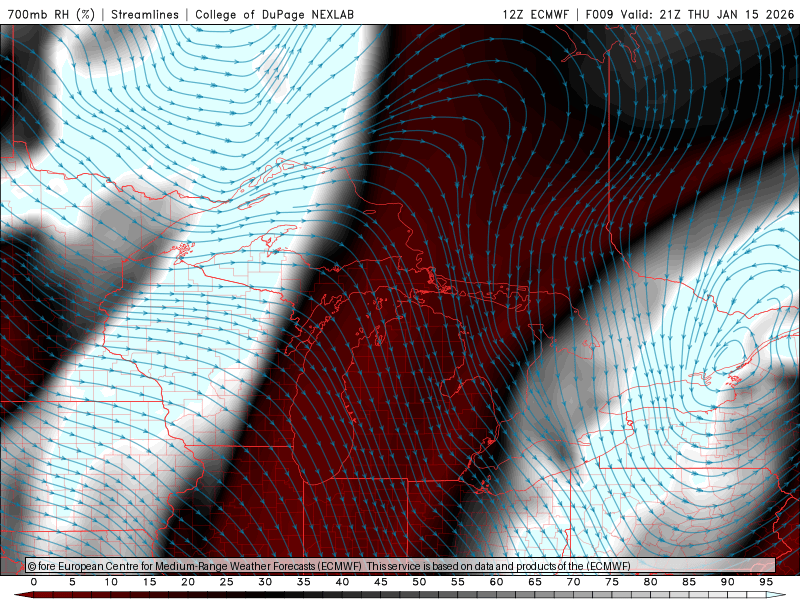
Task: Click the '10' value on color scale
Action: [111, 582]
